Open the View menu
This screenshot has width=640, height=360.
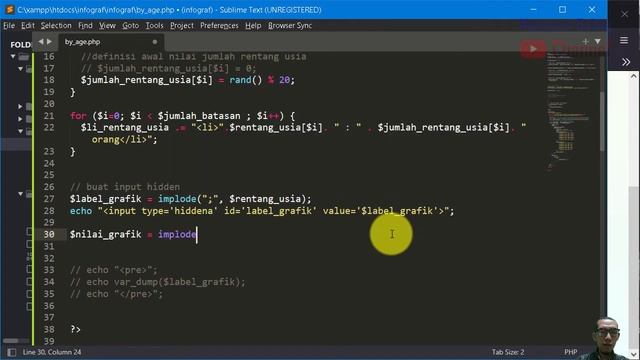coord(107,25)
